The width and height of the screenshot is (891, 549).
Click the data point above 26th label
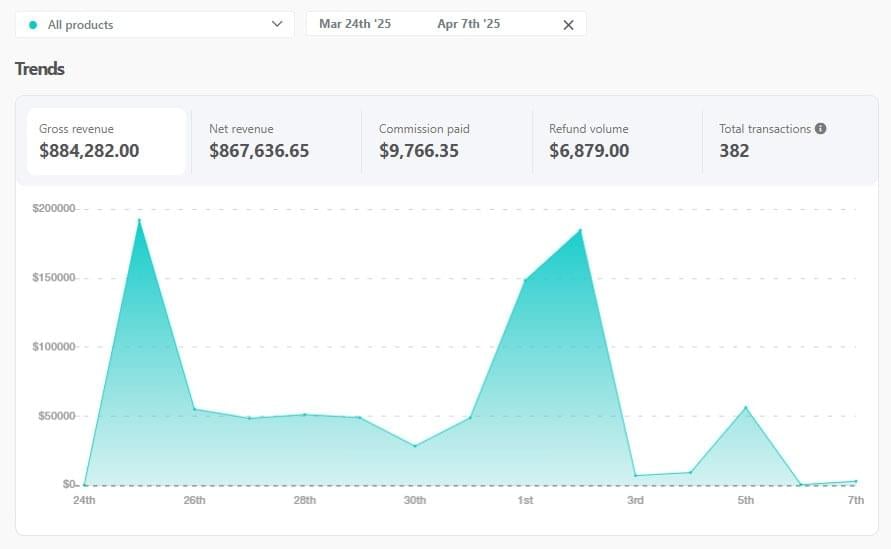(194, 409)
